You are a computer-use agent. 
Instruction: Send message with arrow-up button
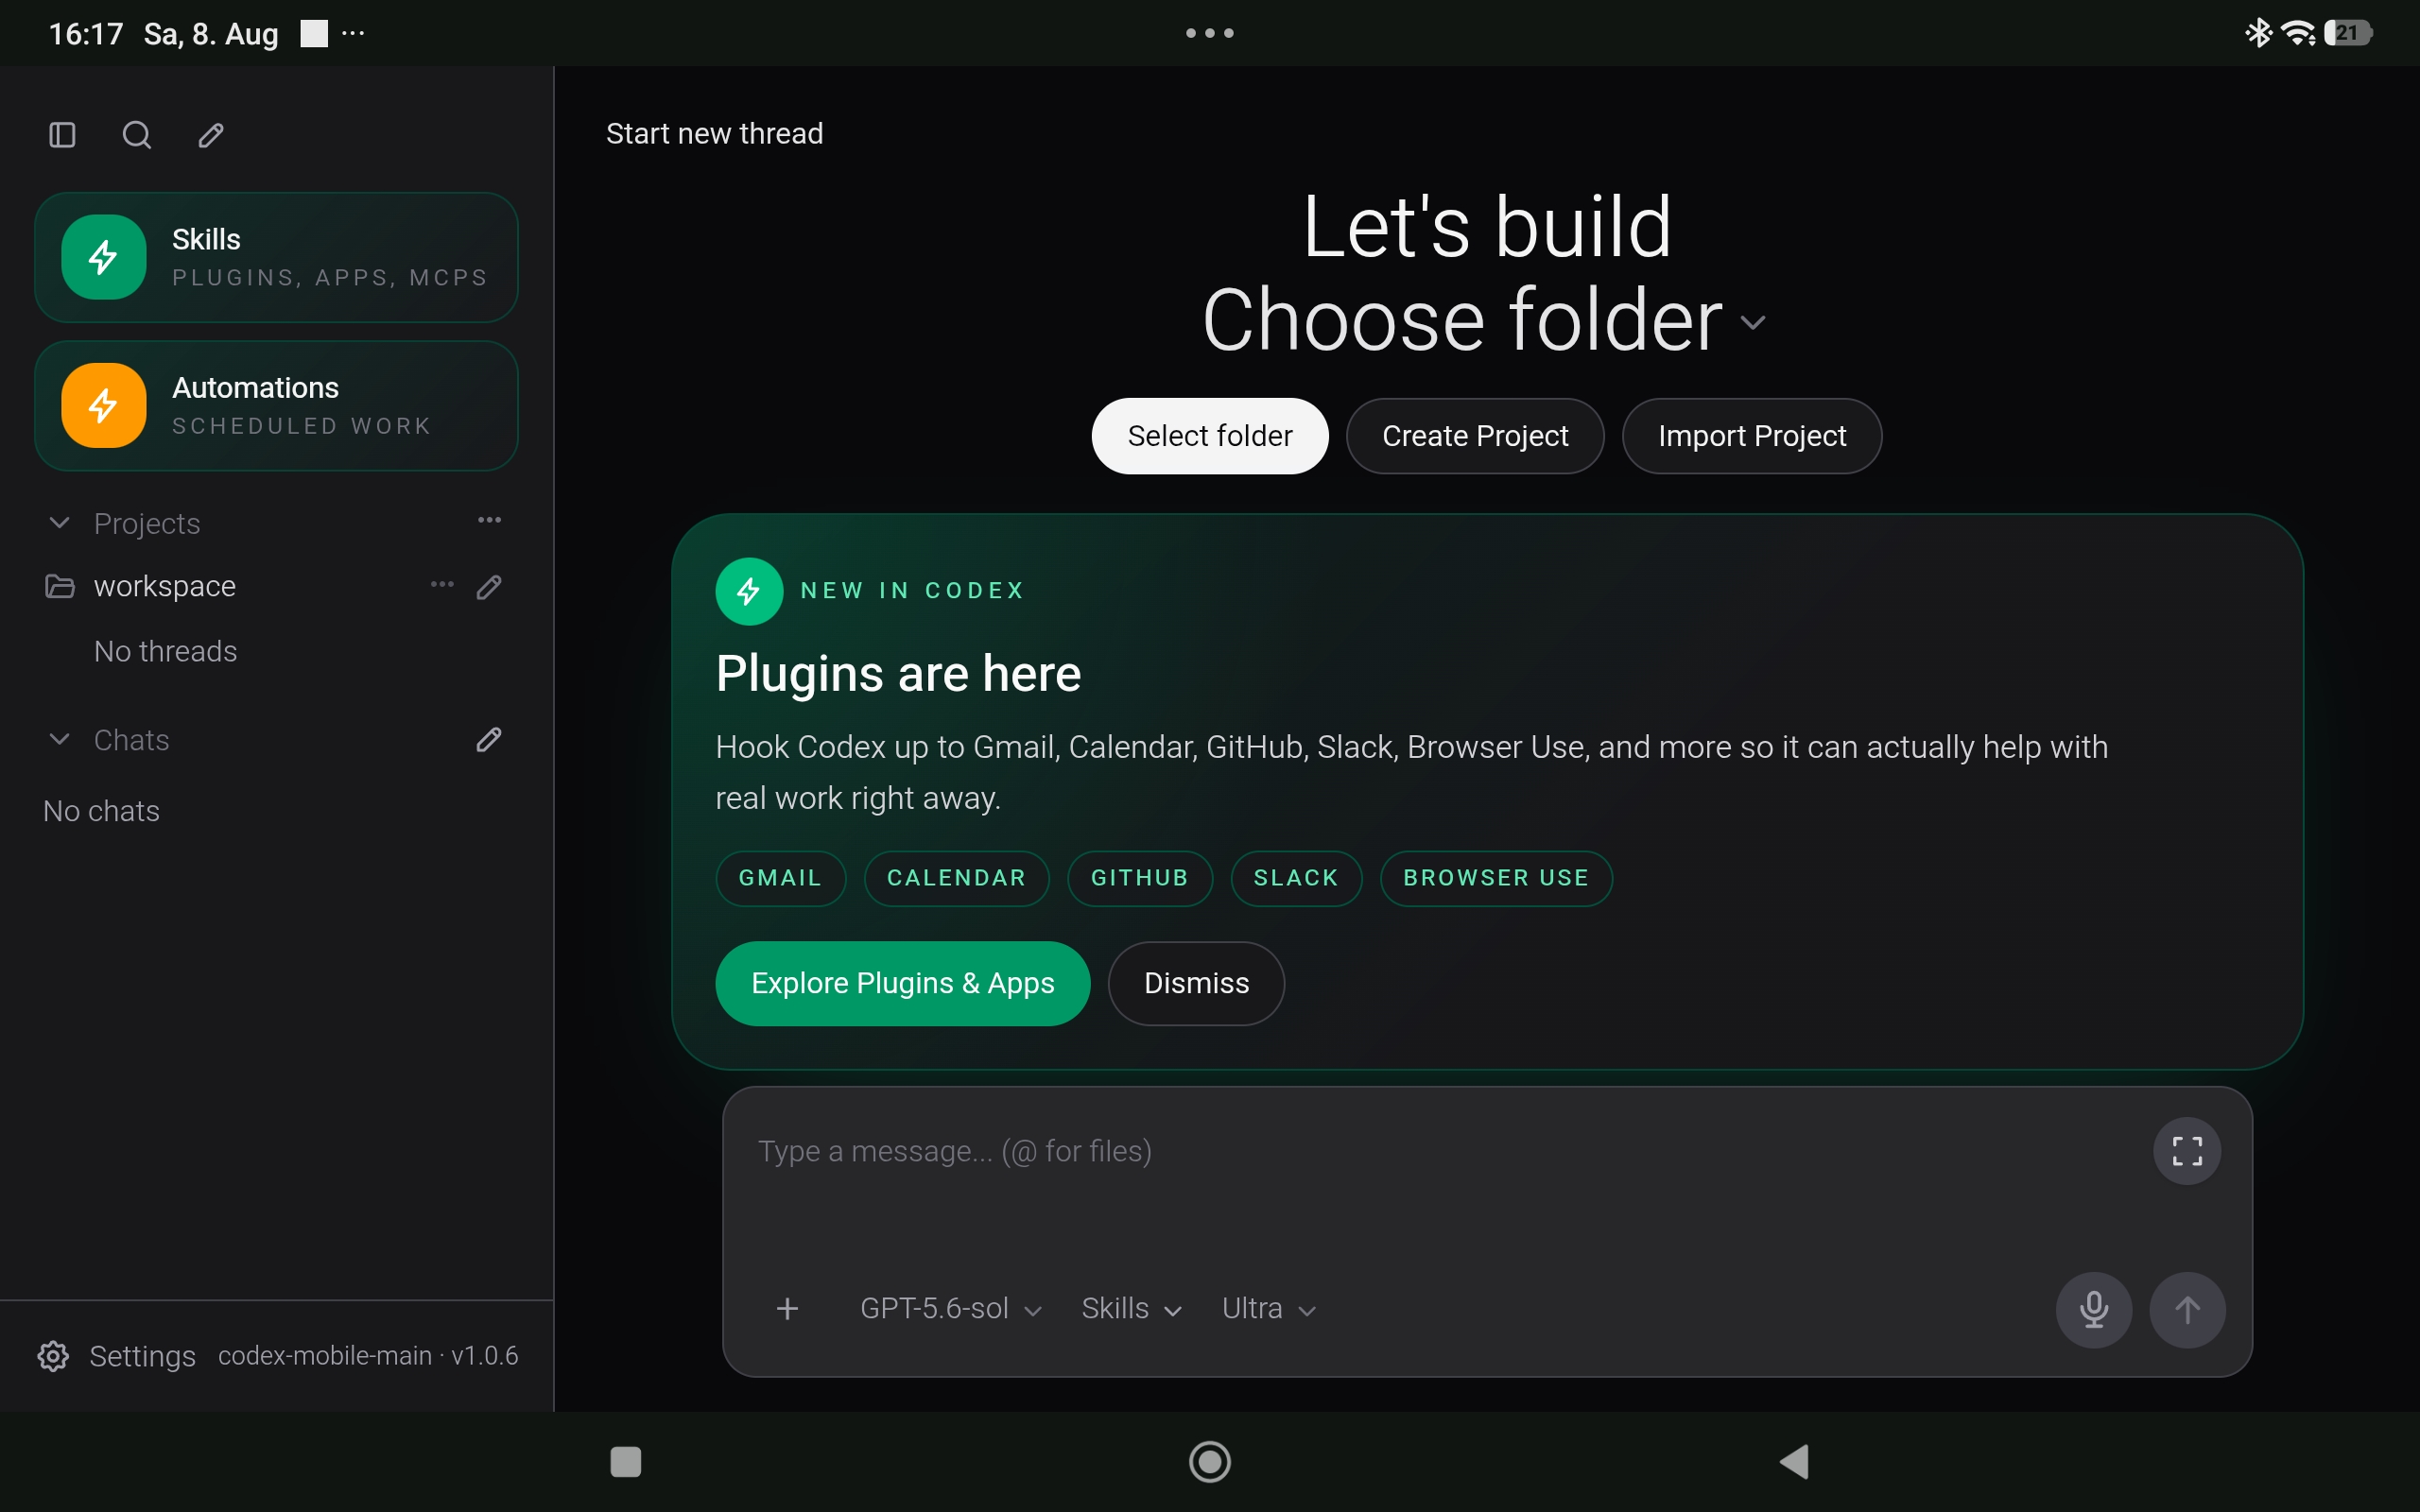(x=2187, y=1310)
